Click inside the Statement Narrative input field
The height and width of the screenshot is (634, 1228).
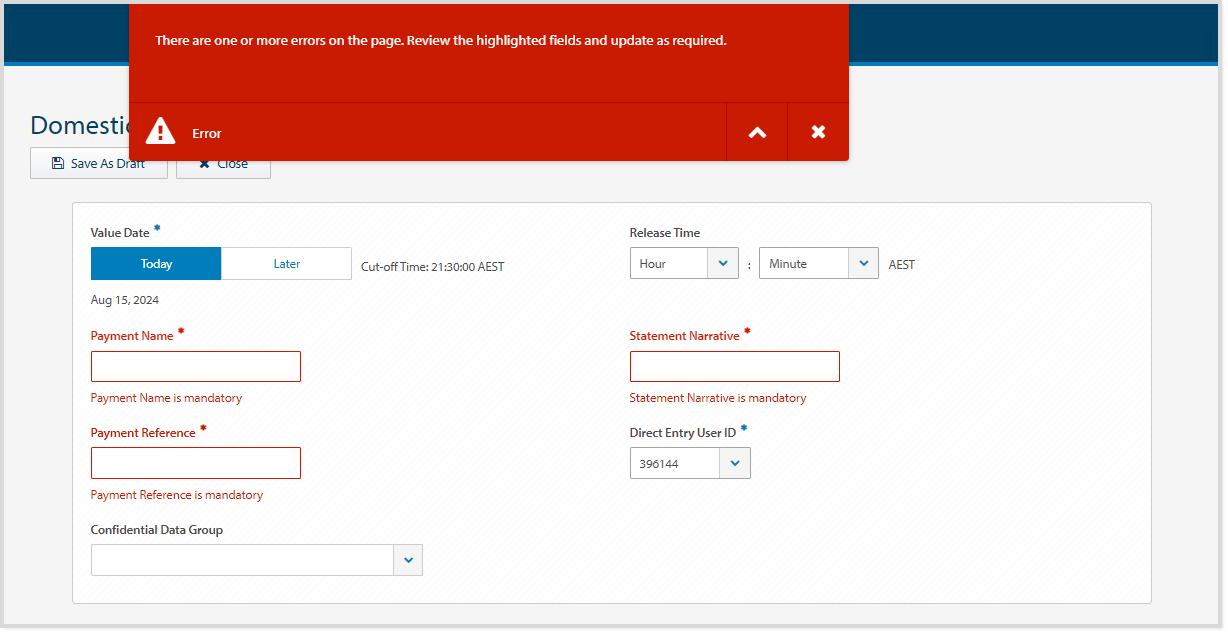(734, 366)
